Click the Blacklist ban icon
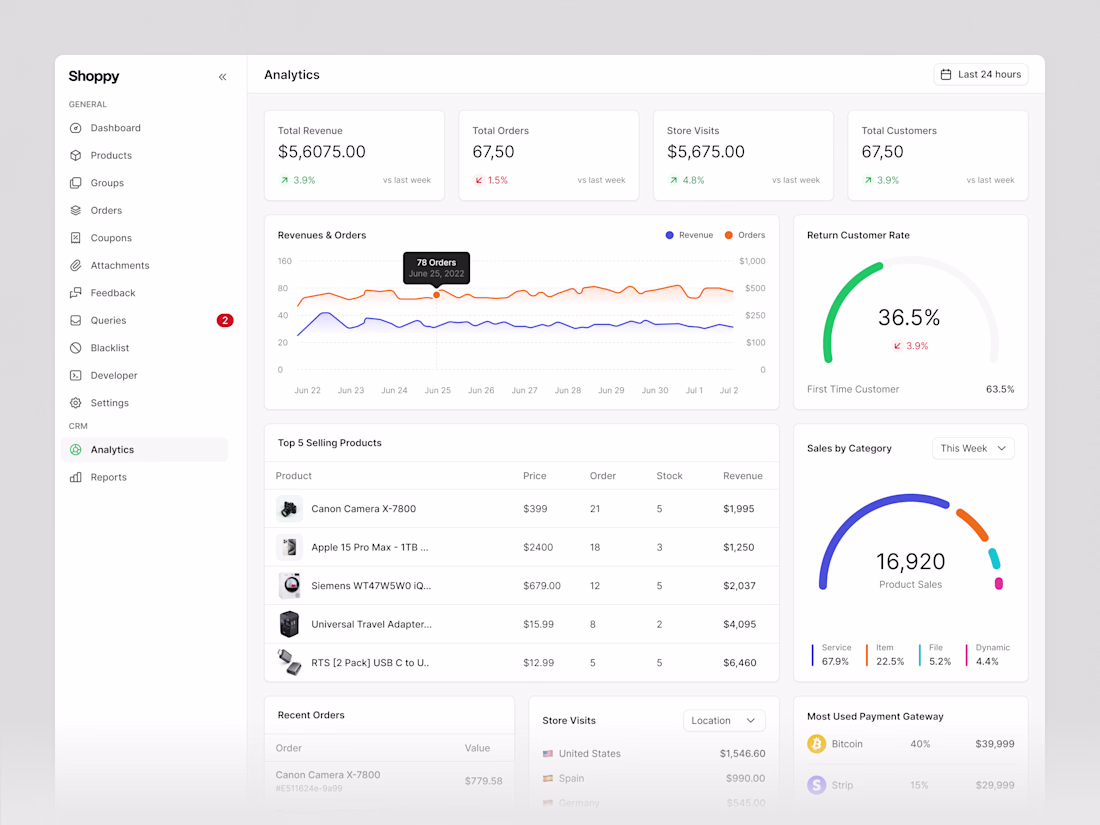The image size is (1100, 825). (76, 348)
